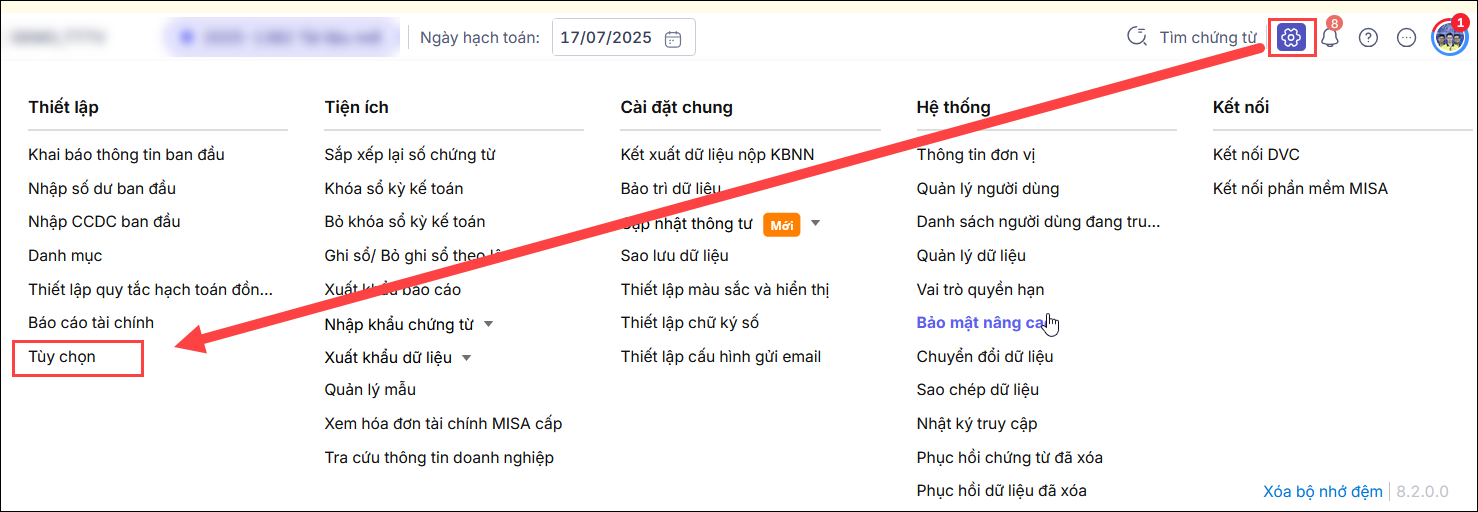Click the Mới badge
Screen dimensions: 1478x512
(x=782, y=225)
